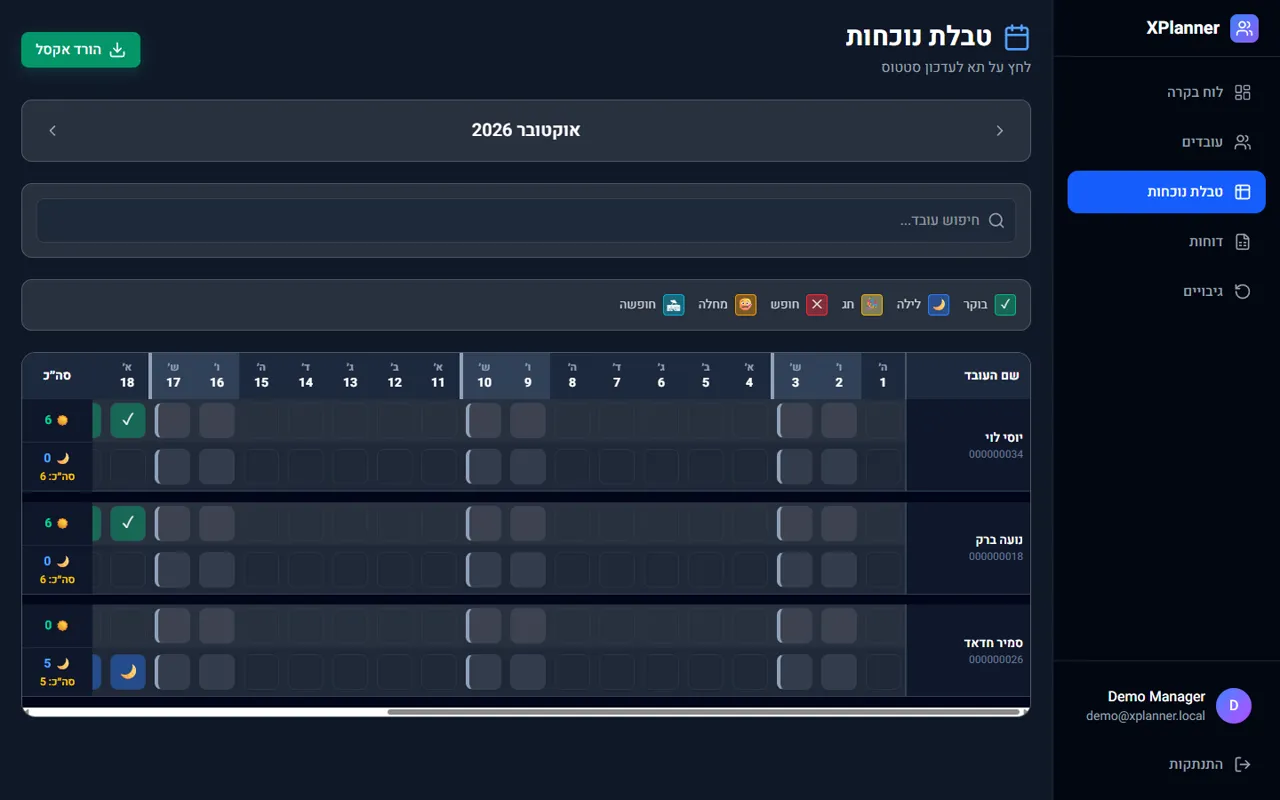
Task: Click the Demo Manager user name
Action: pyautogui.click(x=1156, y=696)
